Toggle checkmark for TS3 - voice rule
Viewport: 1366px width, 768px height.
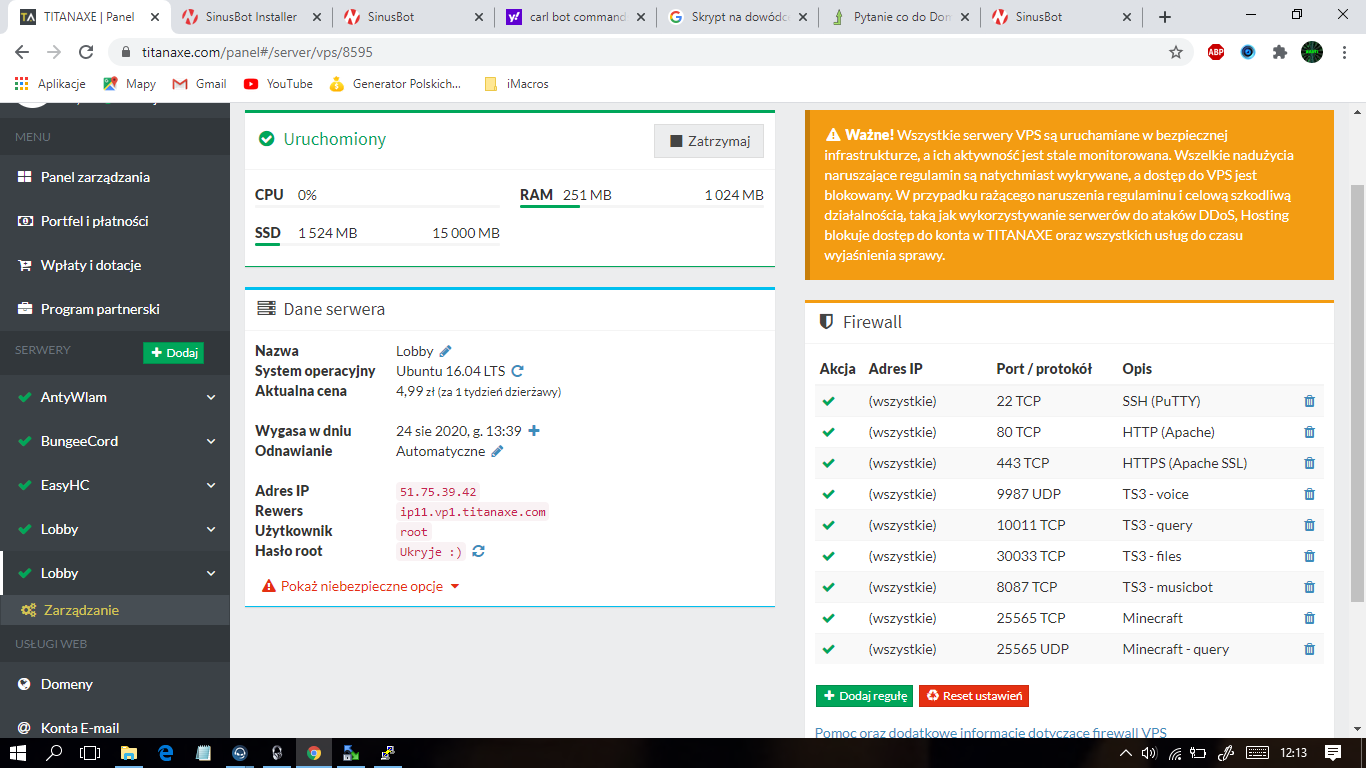[828, 494]
